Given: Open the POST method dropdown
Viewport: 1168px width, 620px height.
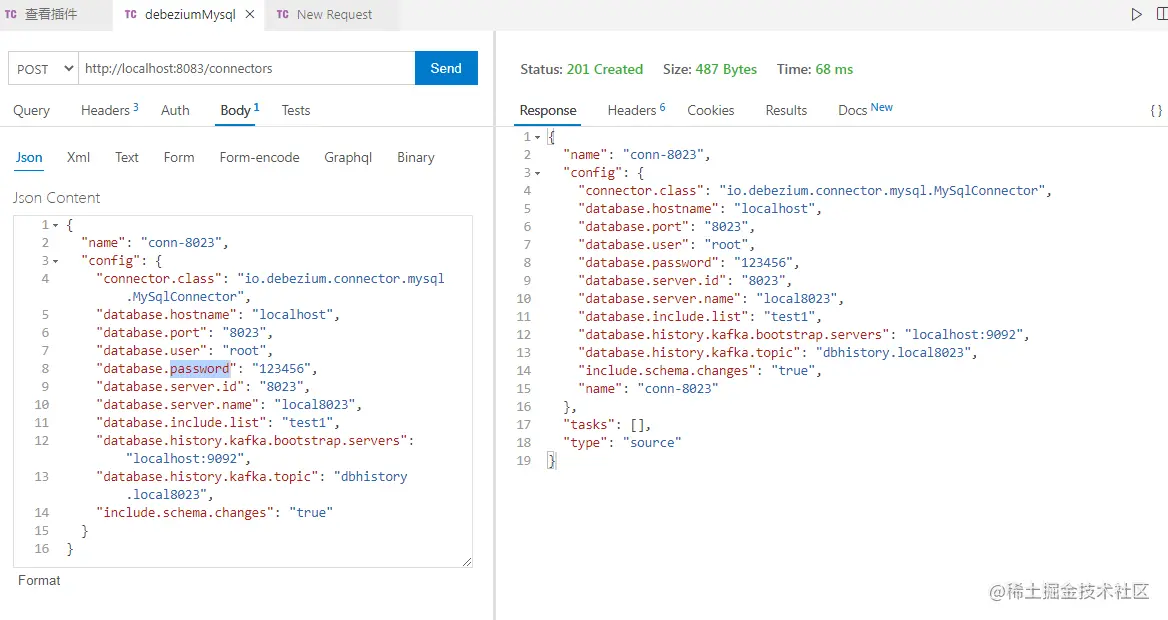Looking at the screenshot, I should pyautogui.click(x=43, y=69).
